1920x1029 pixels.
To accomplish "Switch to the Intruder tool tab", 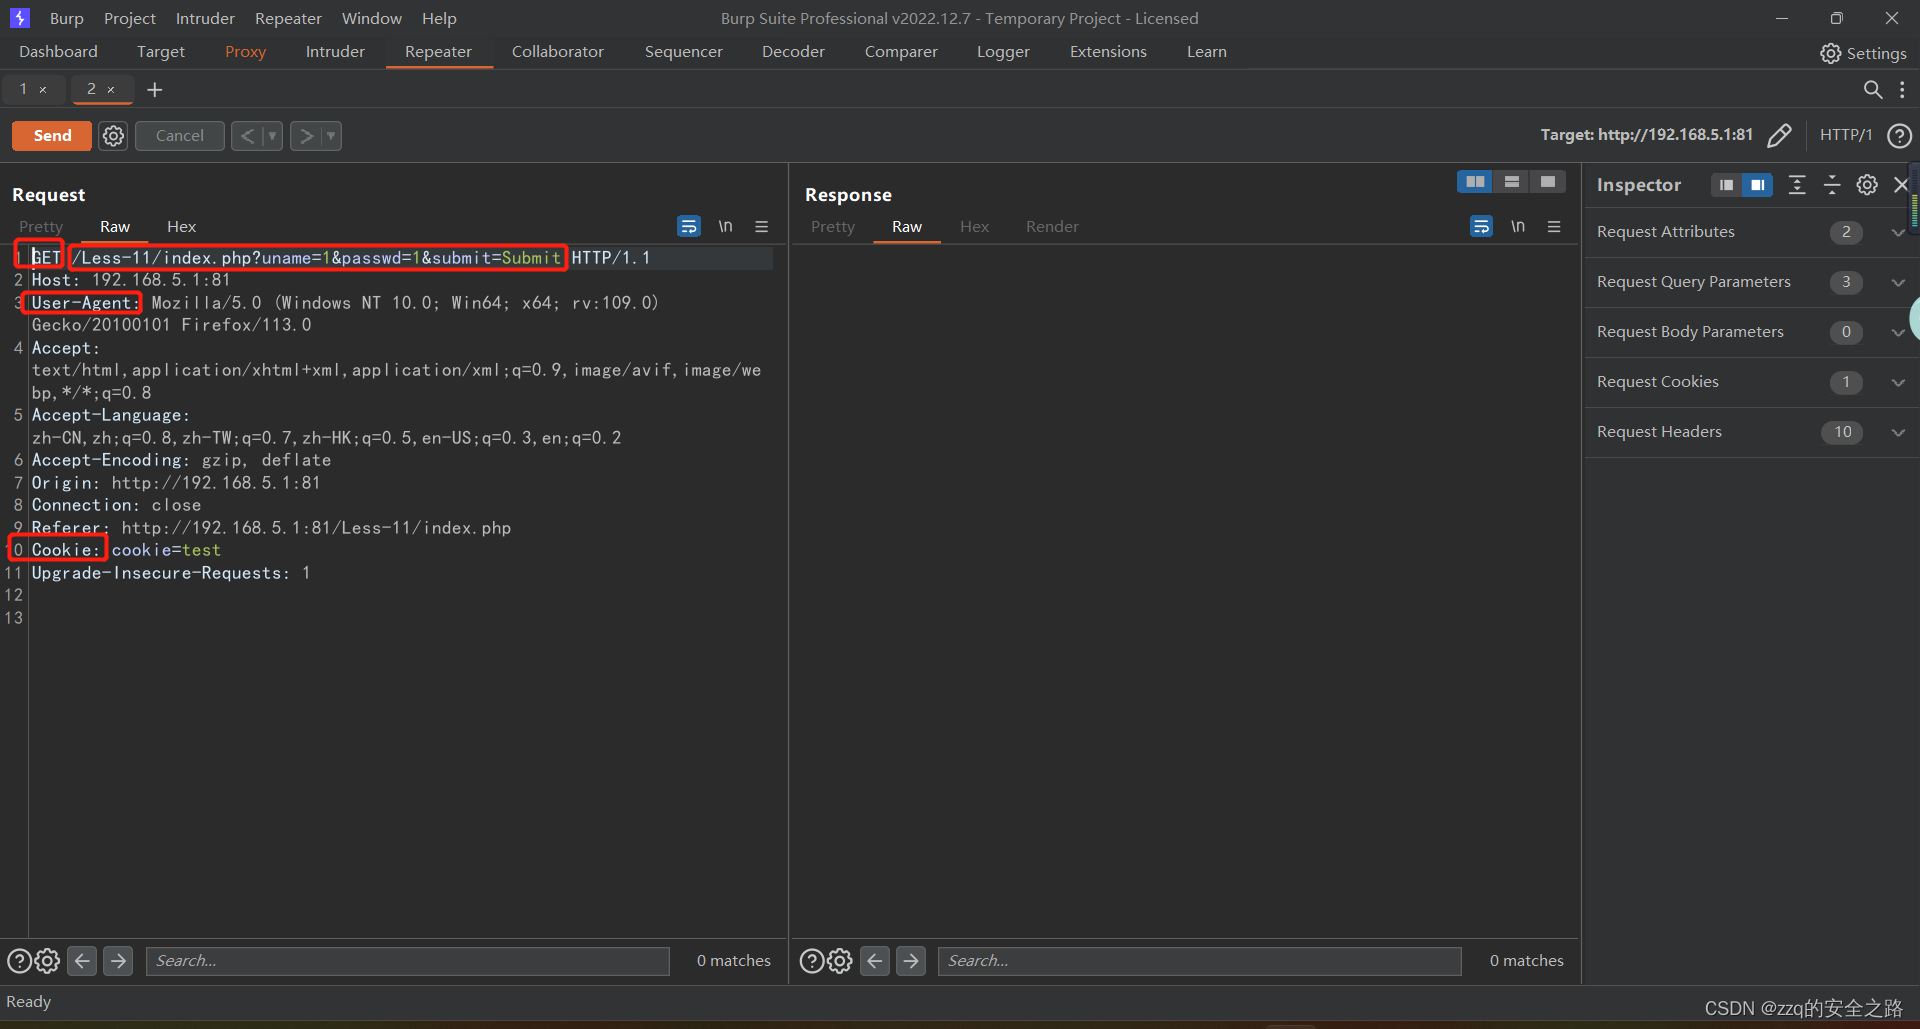I will pyautogui.click(x=335, y=52).
